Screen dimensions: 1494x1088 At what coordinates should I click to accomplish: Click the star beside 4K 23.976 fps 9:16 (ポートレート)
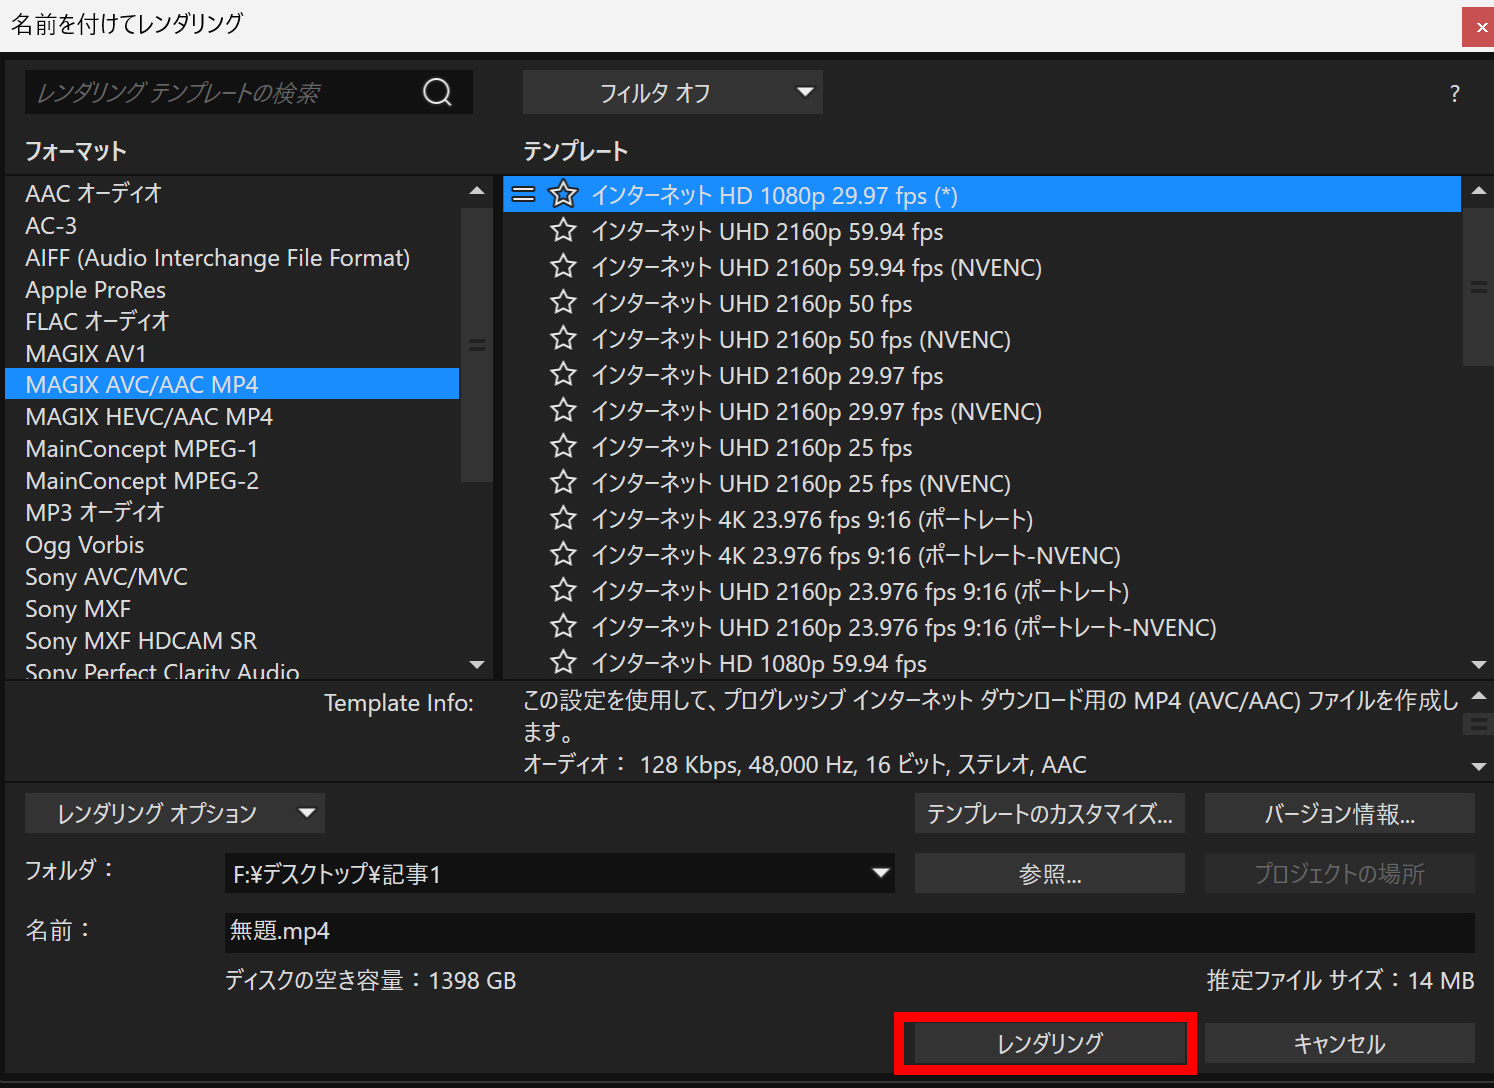tap(563, 519)
